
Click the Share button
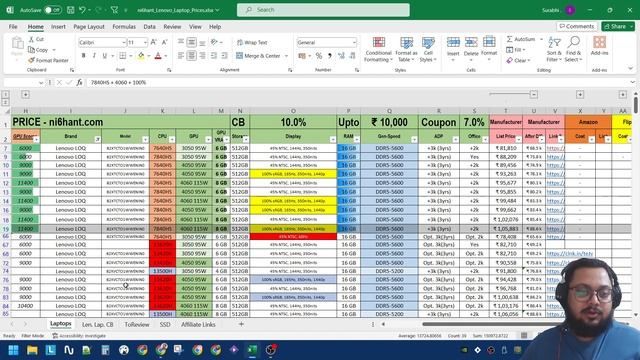pyautogui.click(x=618, y=26)
